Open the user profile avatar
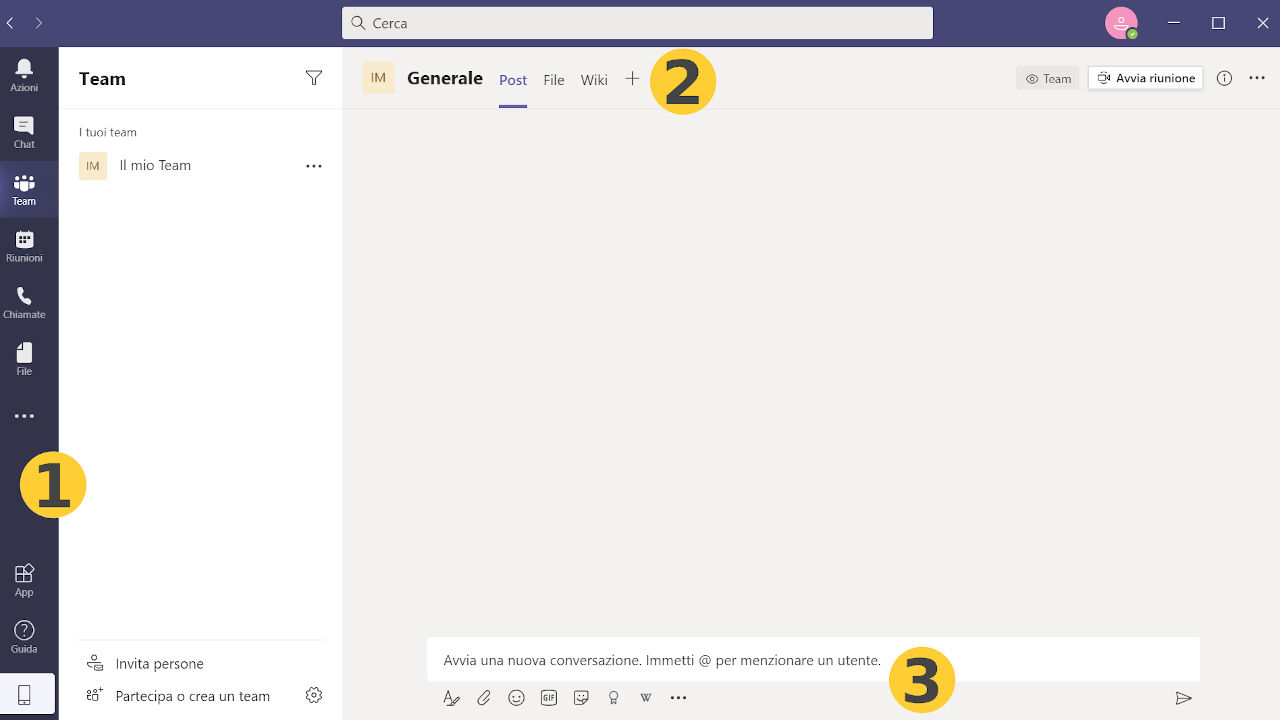The width and height of the screenshot is (1280, 720). pos(1121,23)
